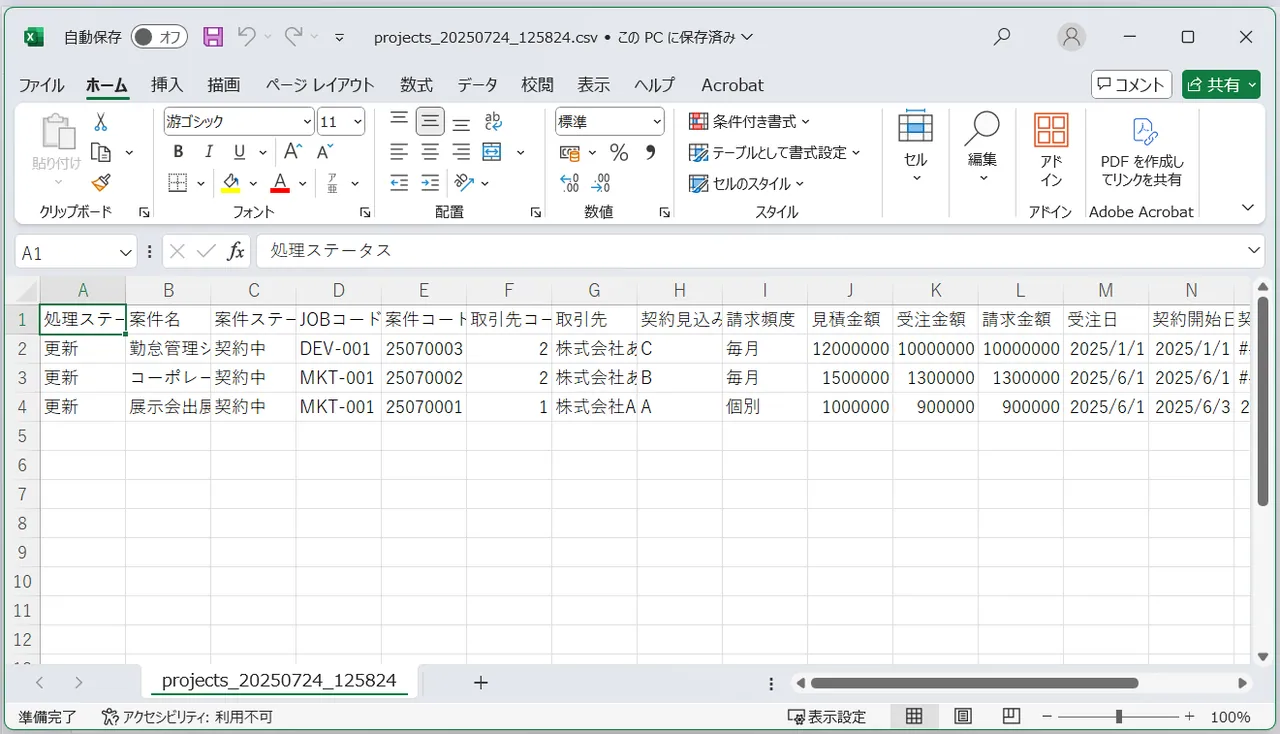This screenshot has width=1280, height=734.
Task: Toggle Bold formatting
Action: click(178, 152)
